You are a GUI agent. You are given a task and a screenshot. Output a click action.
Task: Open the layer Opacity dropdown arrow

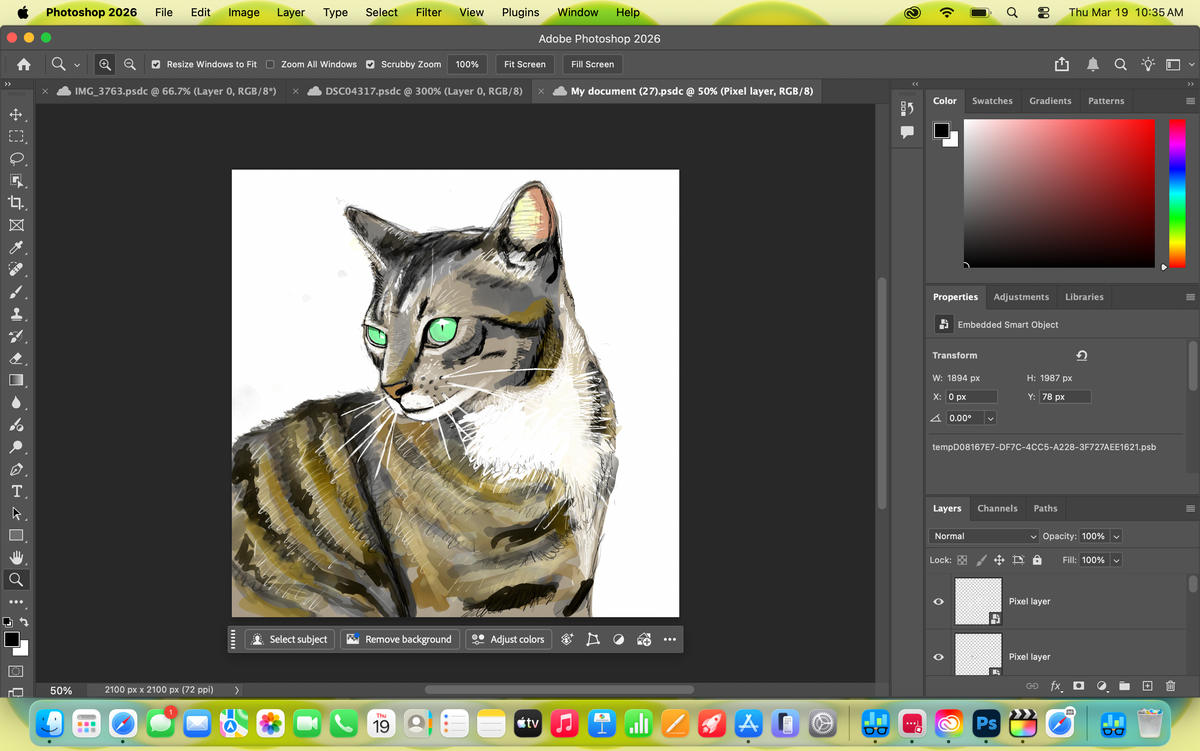(1116, 536)
